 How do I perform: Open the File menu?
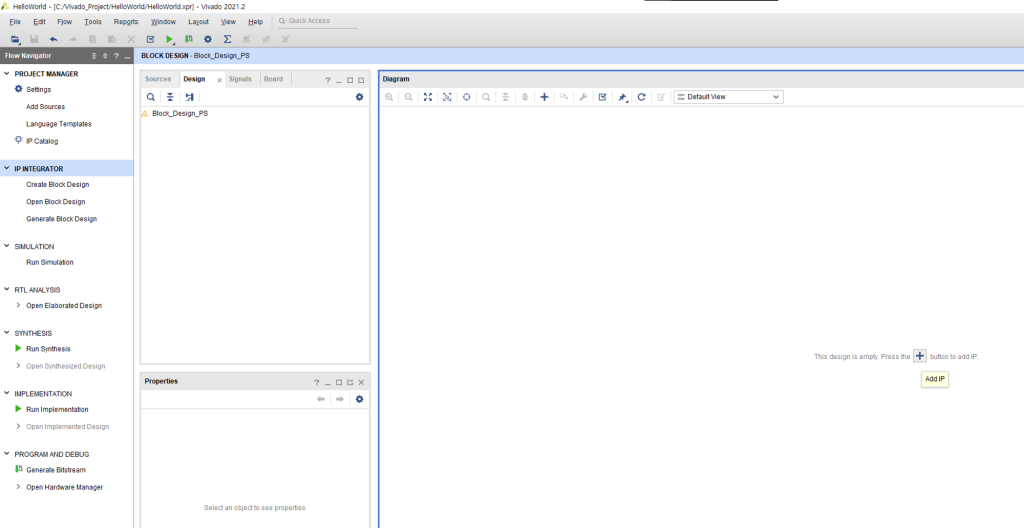(15, 22)
